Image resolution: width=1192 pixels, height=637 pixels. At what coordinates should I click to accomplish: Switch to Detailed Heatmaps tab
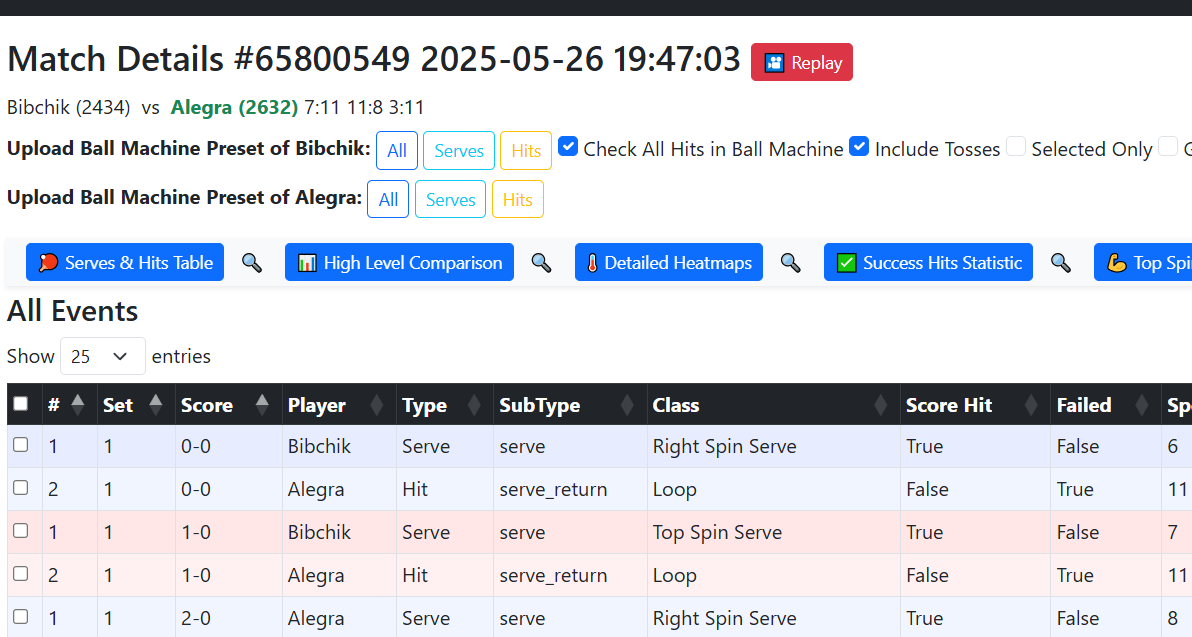tap(667, 263)
